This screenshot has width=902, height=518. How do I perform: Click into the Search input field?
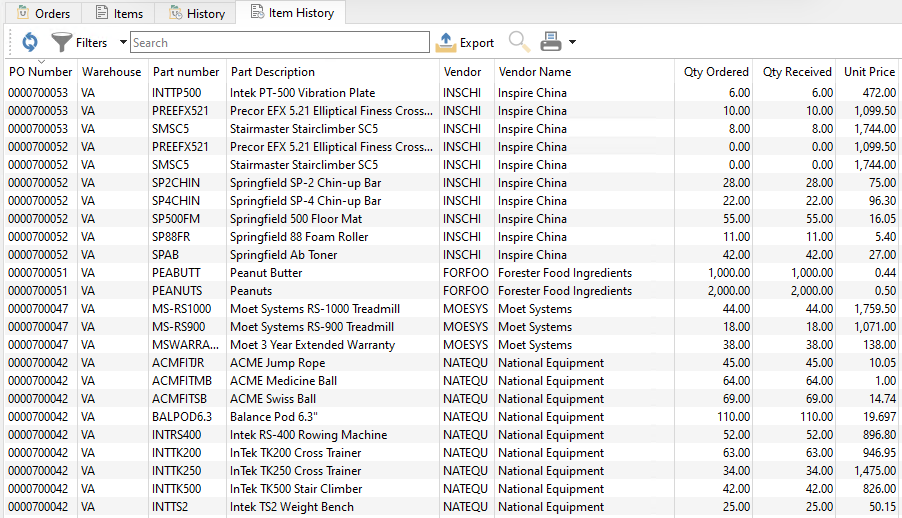click(x=280, y=43)
